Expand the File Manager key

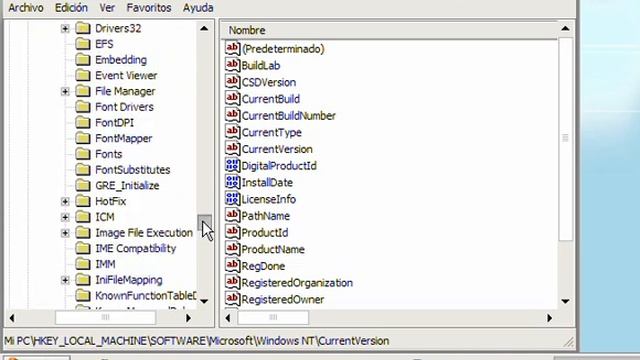tap(65, 91)
